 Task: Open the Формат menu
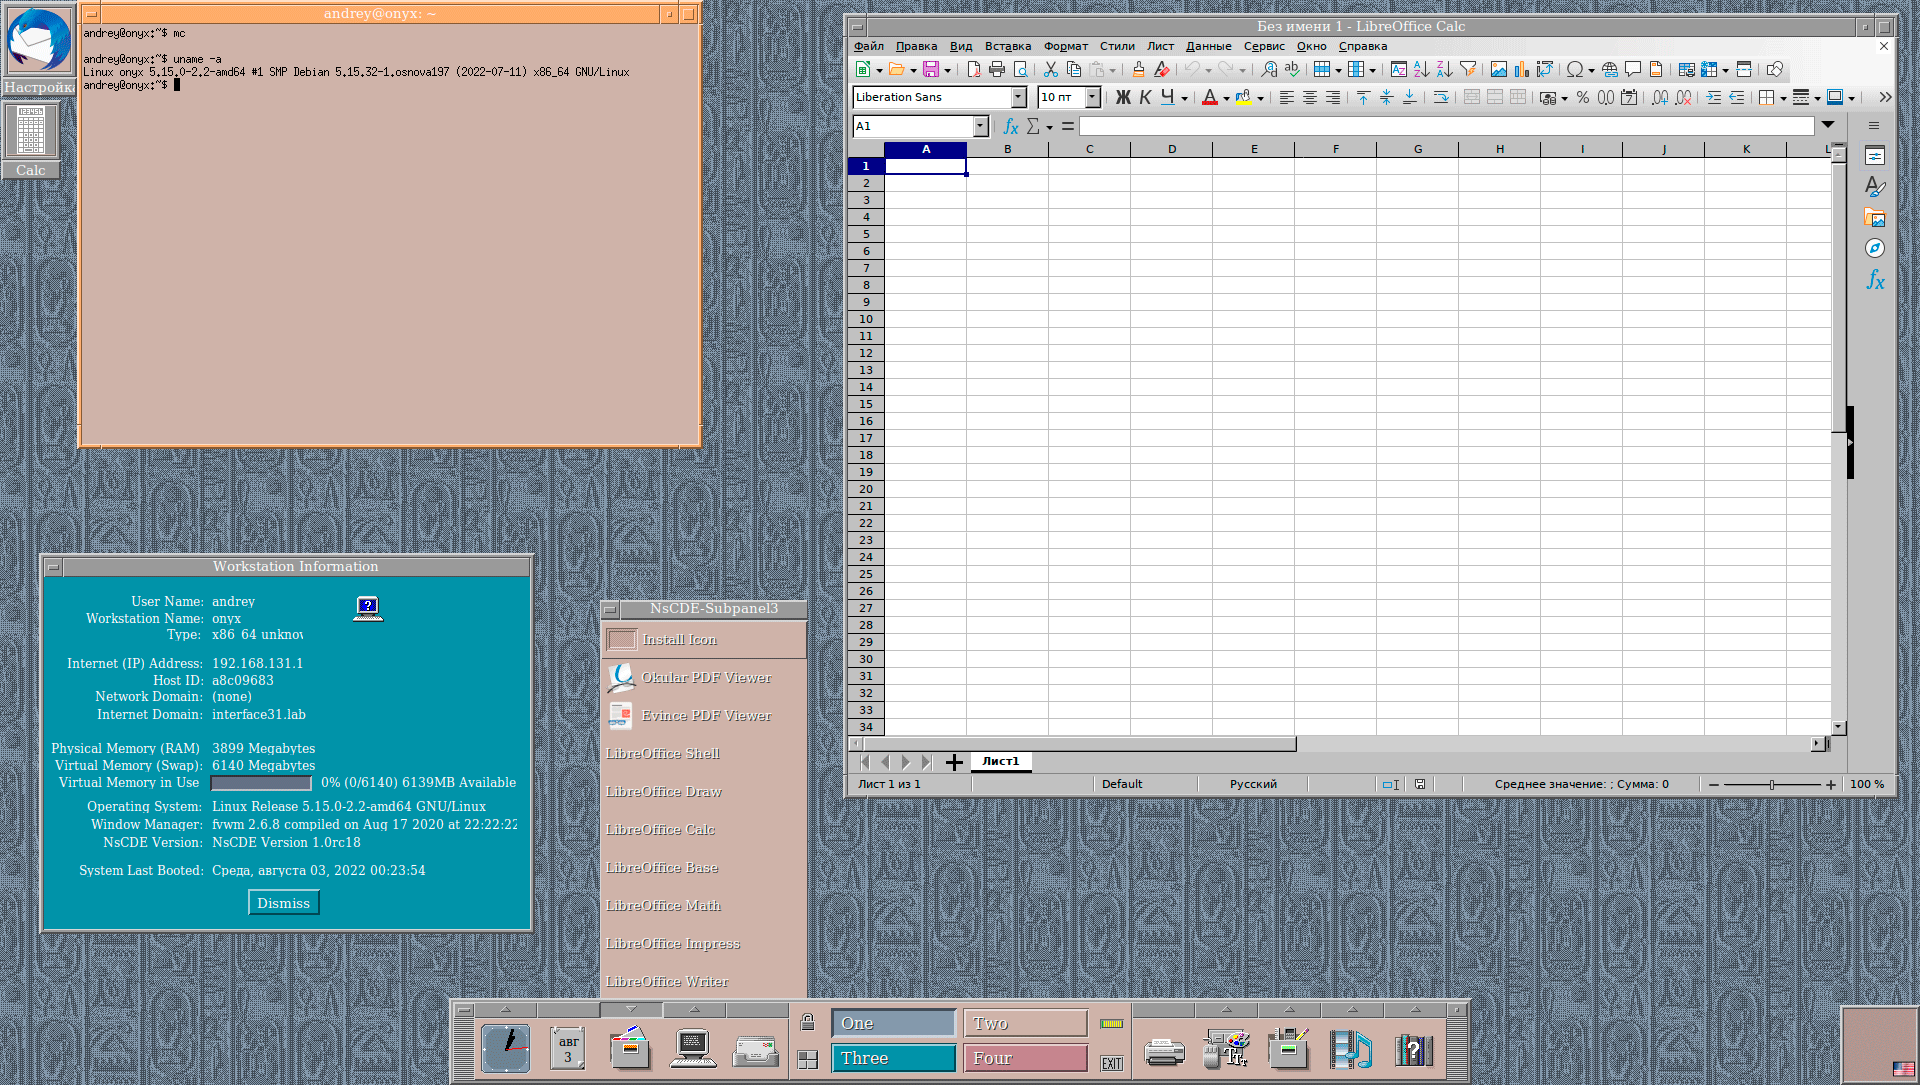(1065, 46)
